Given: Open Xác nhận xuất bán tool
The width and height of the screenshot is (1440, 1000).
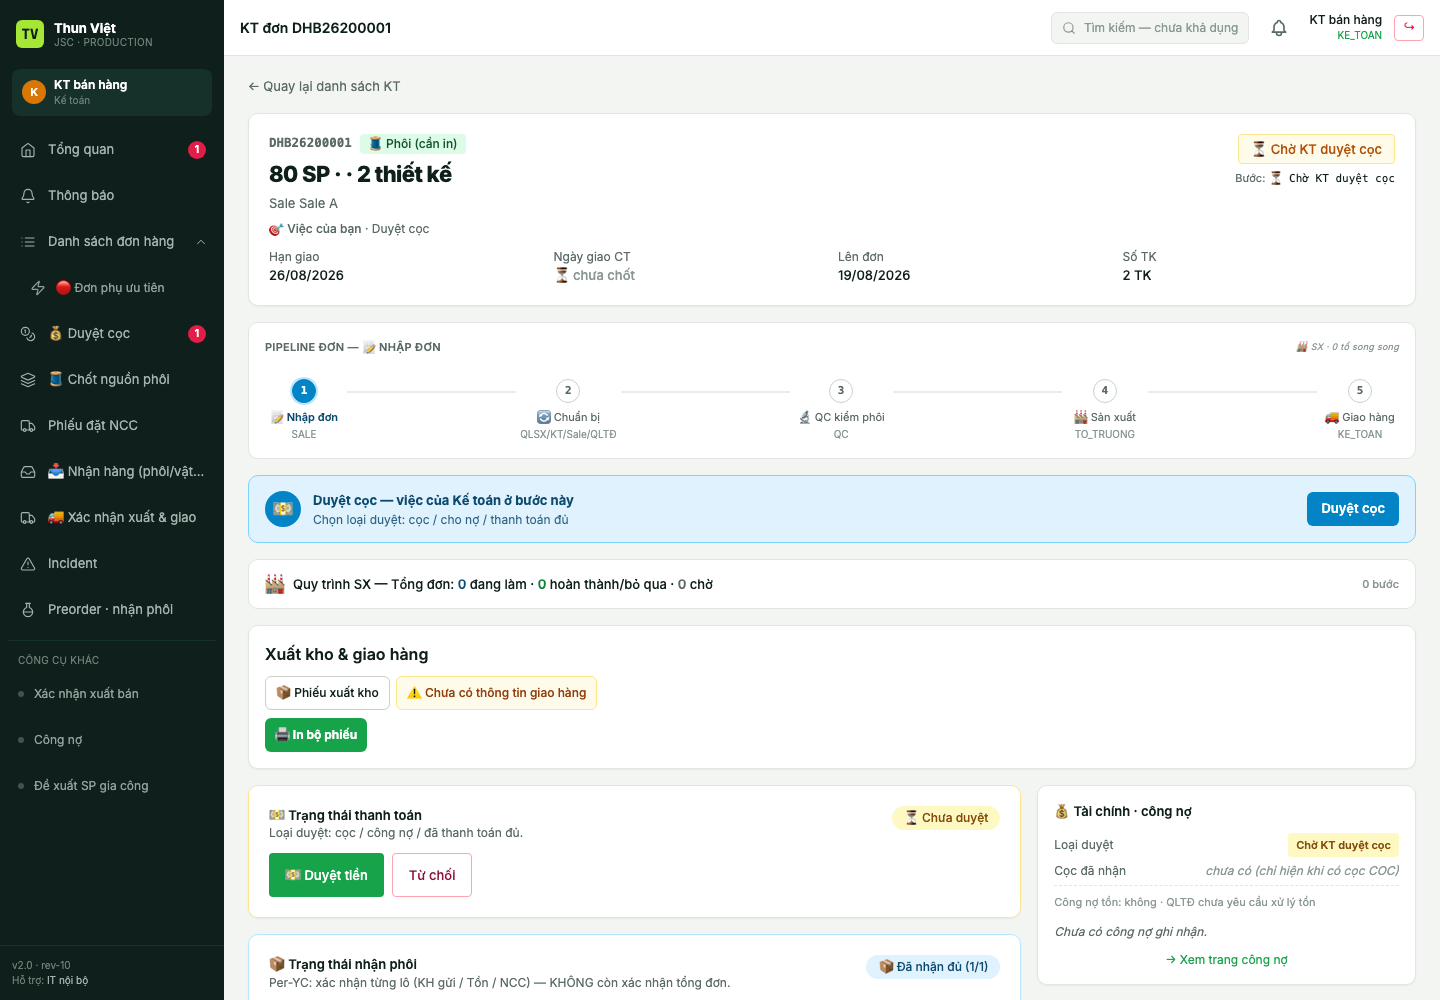Looking at the screenshot, I should pos(112,694).
